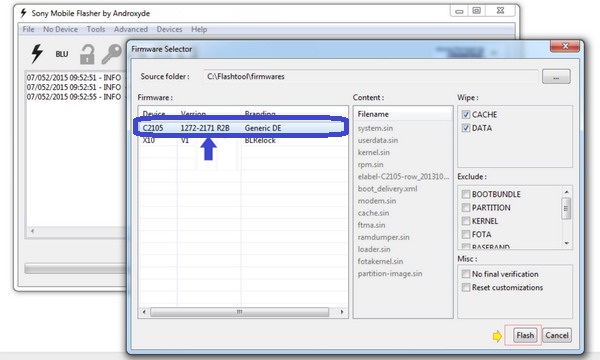Toggle the CACHE wipe checkbox
600x360 pixels.
tap(466, 114)
